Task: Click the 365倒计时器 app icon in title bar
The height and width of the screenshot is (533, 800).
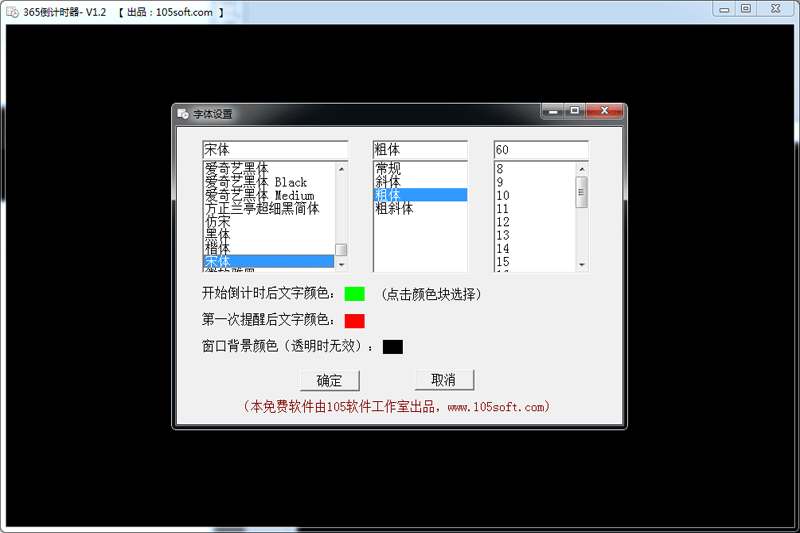Action: click(13, 10)
